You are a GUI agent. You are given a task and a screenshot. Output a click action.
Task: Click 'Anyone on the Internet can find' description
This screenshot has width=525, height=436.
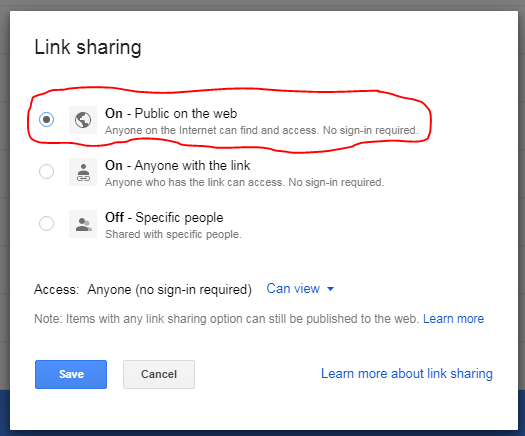(x=261, y=130)
